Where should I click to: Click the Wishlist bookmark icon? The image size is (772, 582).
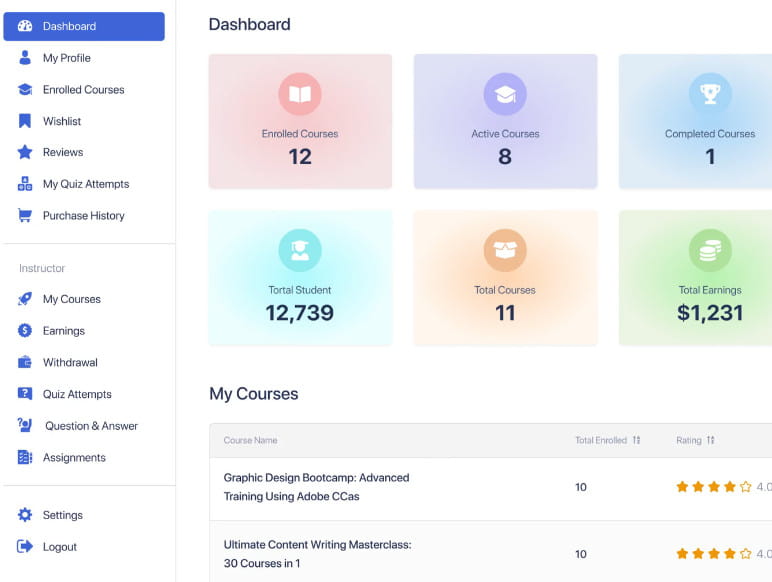click(x=25, y=121)
